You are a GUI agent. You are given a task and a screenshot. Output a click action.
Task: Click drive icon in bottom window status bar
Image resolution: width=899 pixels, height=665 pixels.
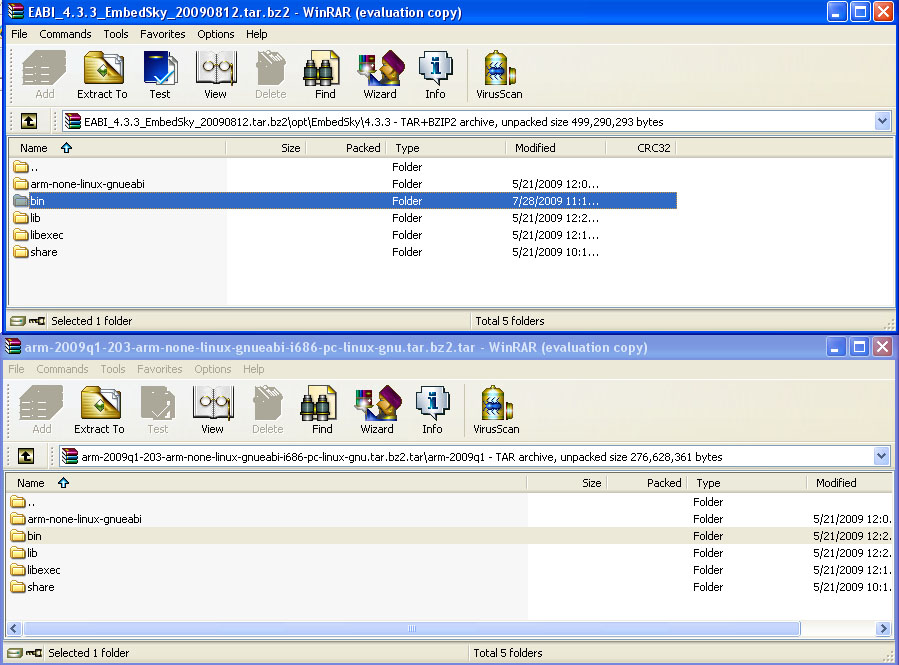(x=15, y=653)
